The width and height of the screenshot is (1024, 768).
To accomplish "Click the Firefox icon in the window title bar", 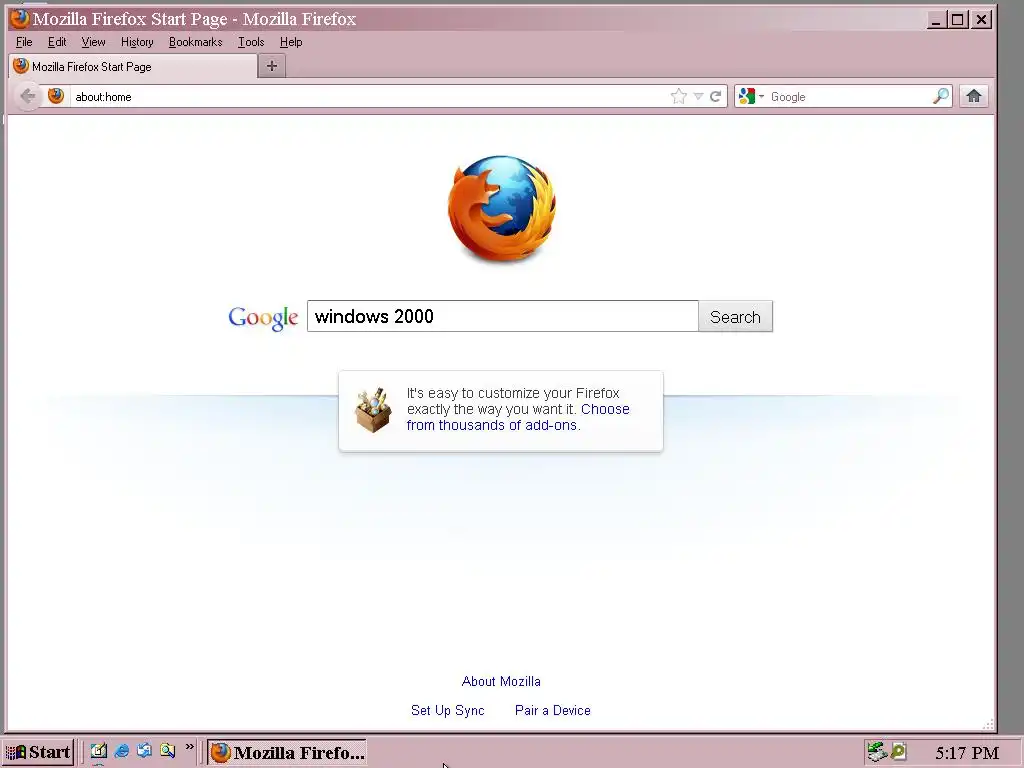I will tap(20, 18).
